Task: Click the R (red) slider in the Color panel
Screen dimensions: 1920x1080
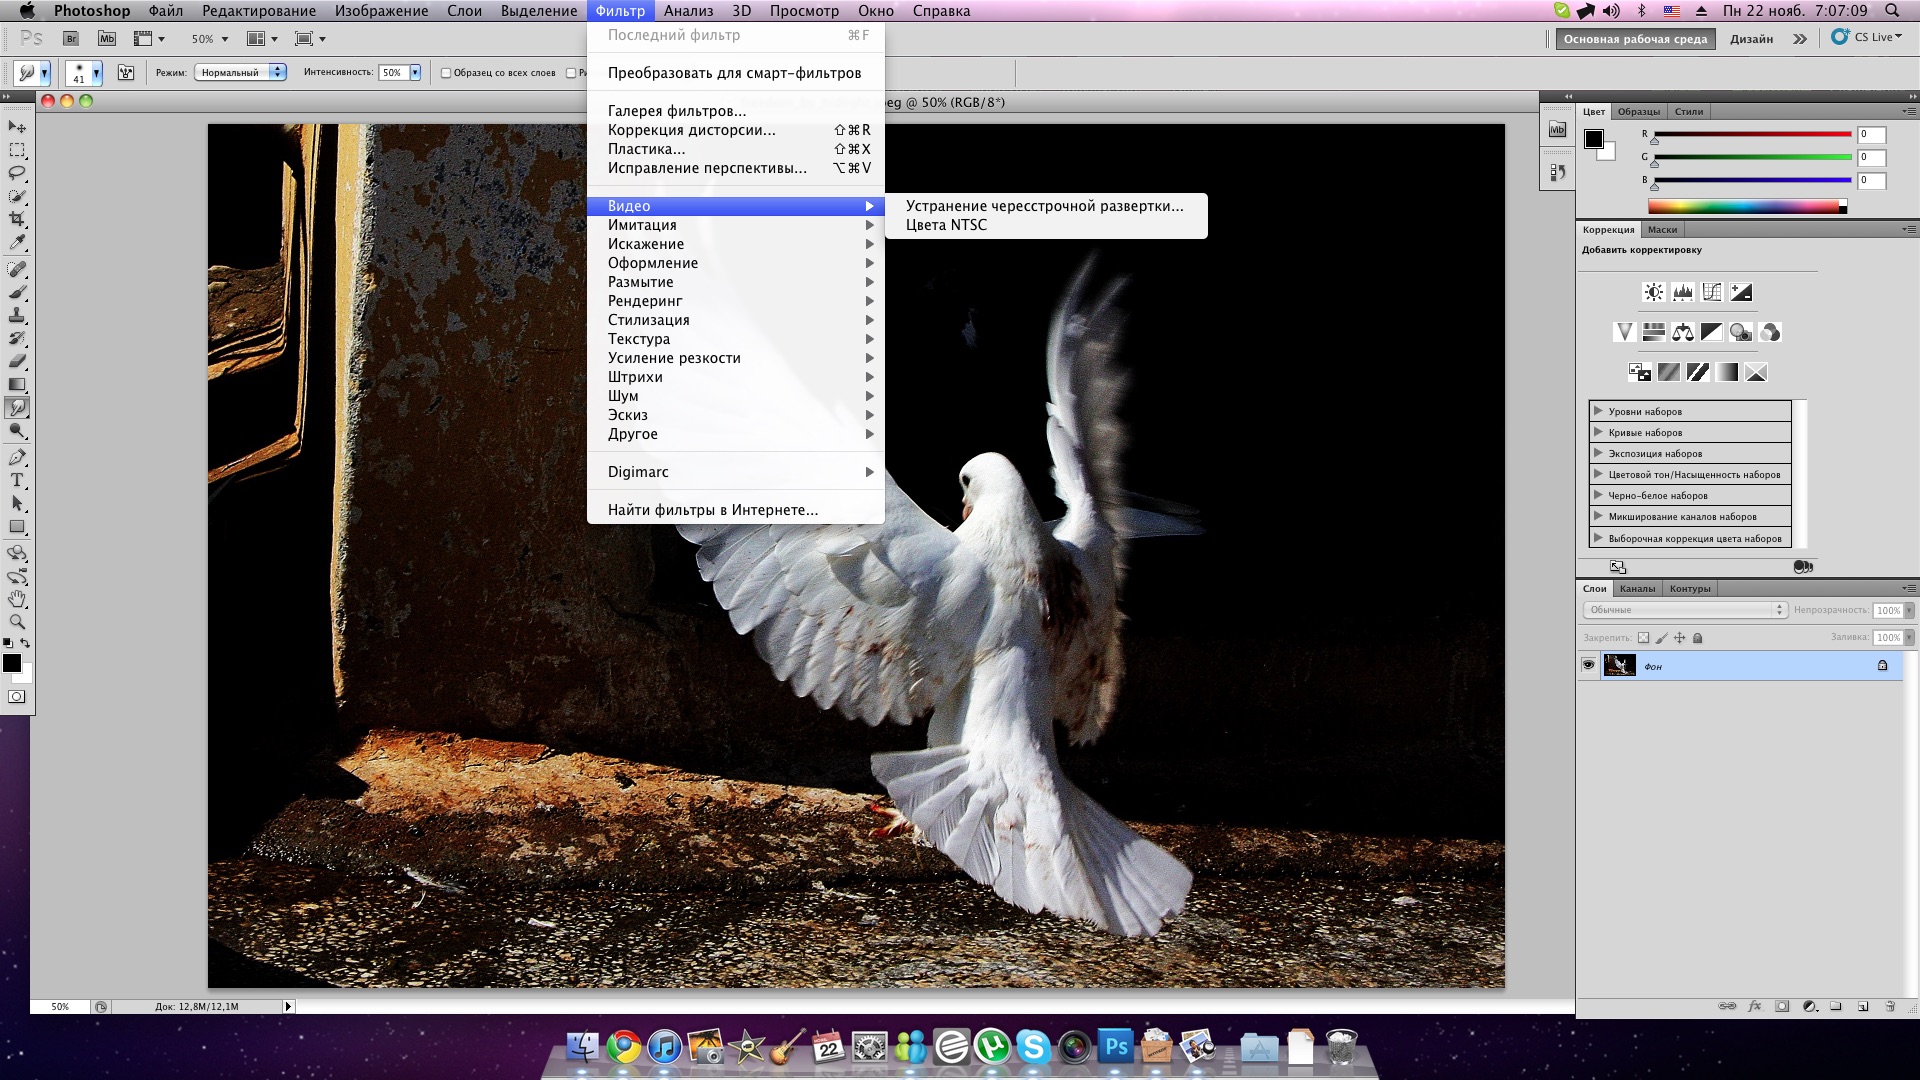Action: 1753,134
